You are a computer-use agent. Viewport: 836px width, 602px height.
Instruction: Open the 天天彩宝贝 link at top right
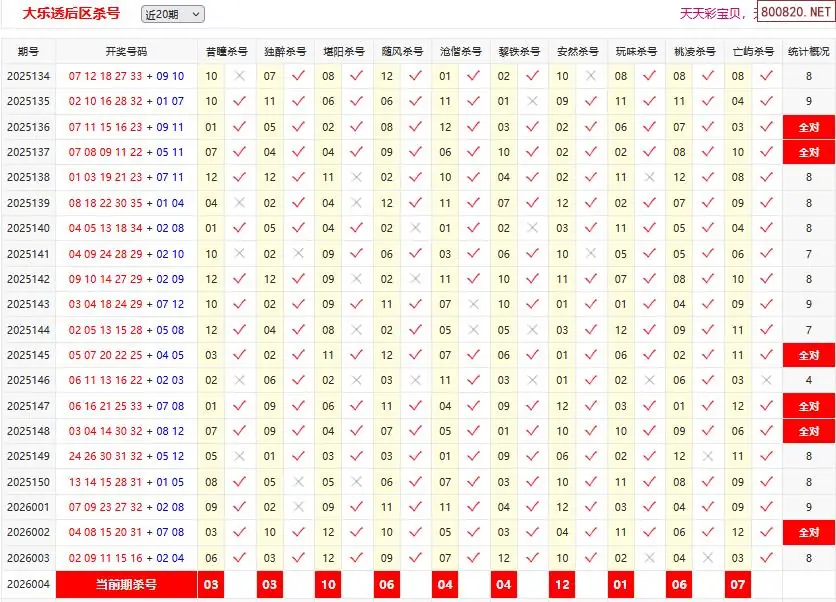[710, 13]
